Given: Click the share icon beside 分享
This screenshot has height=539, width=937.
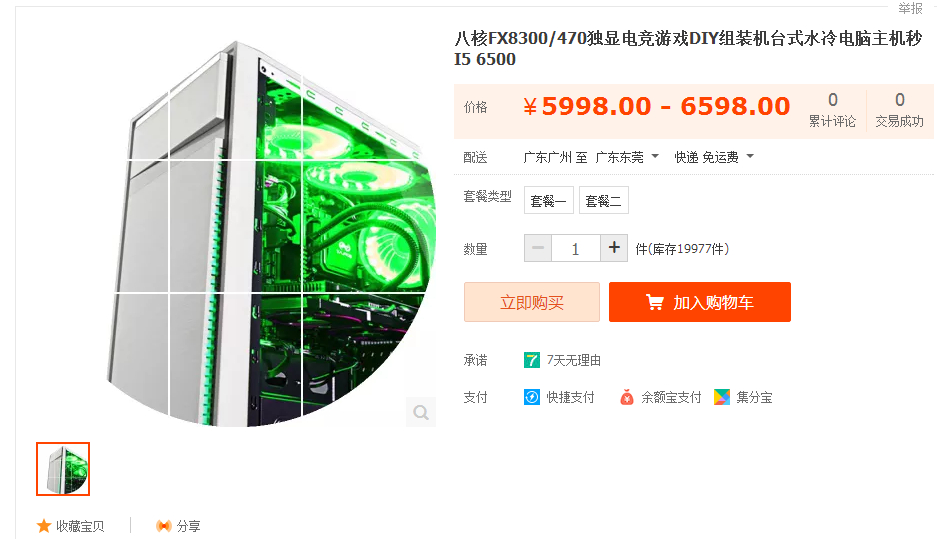Looking at the screenshot, I should coord(163,526).
